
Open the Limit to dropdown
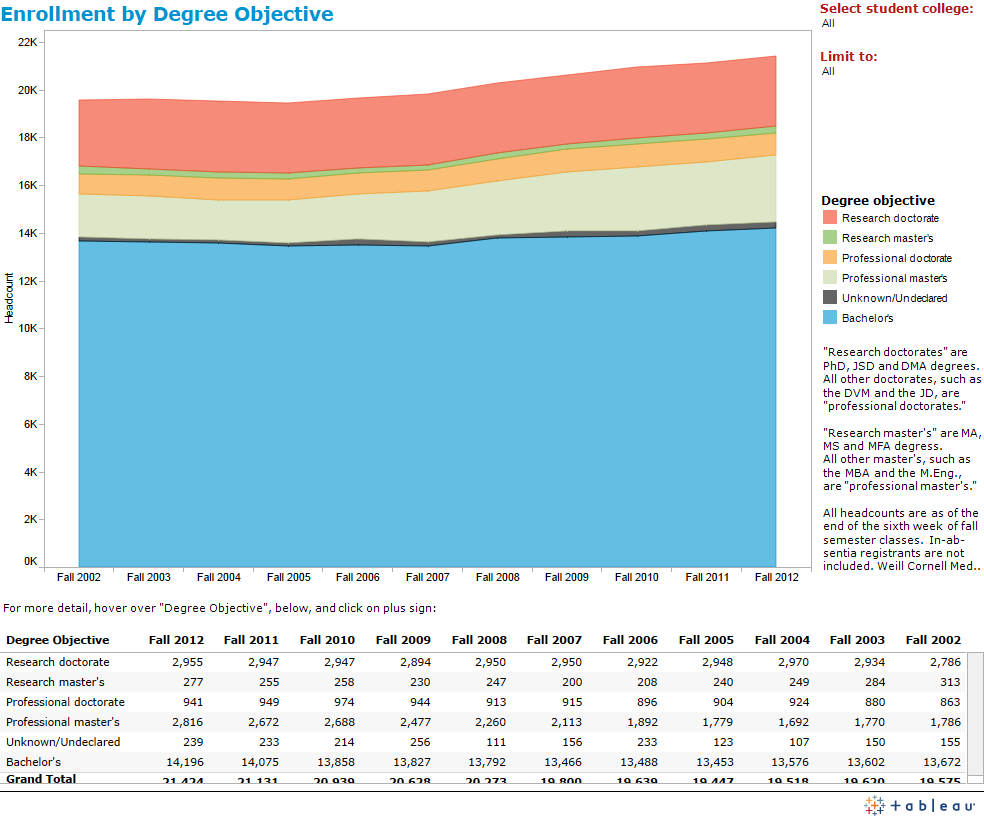[x=828, y=71]
